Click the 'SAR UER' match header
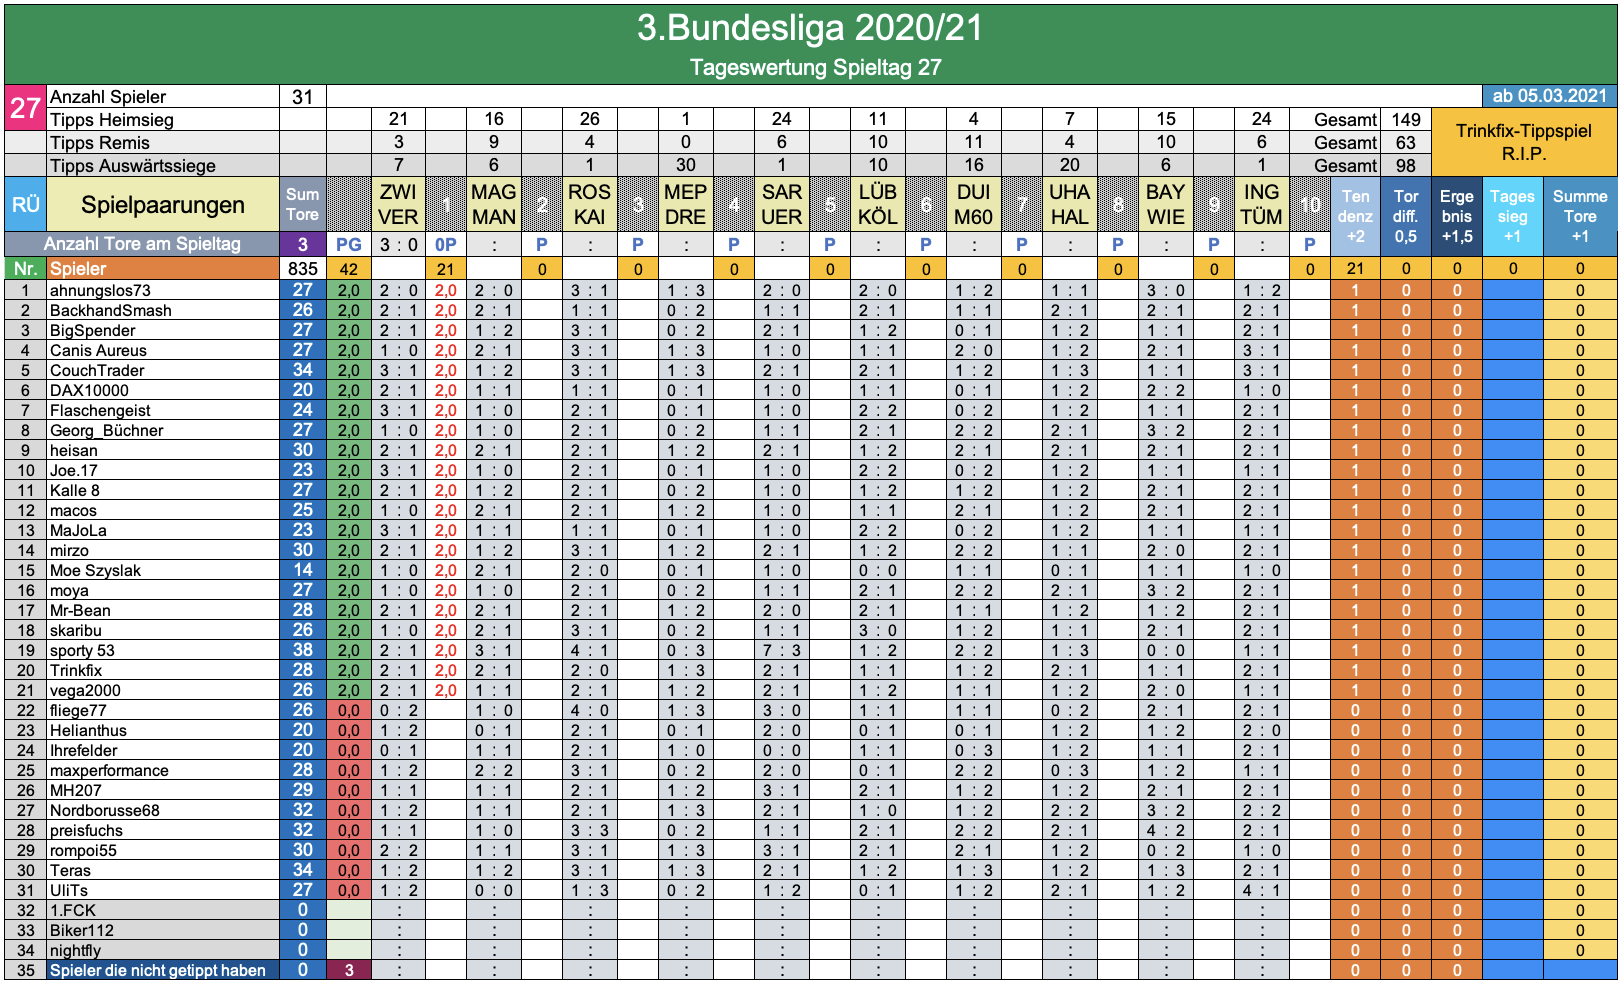Viewport: 1620px width, 982px height. click(x=782, y=204)
